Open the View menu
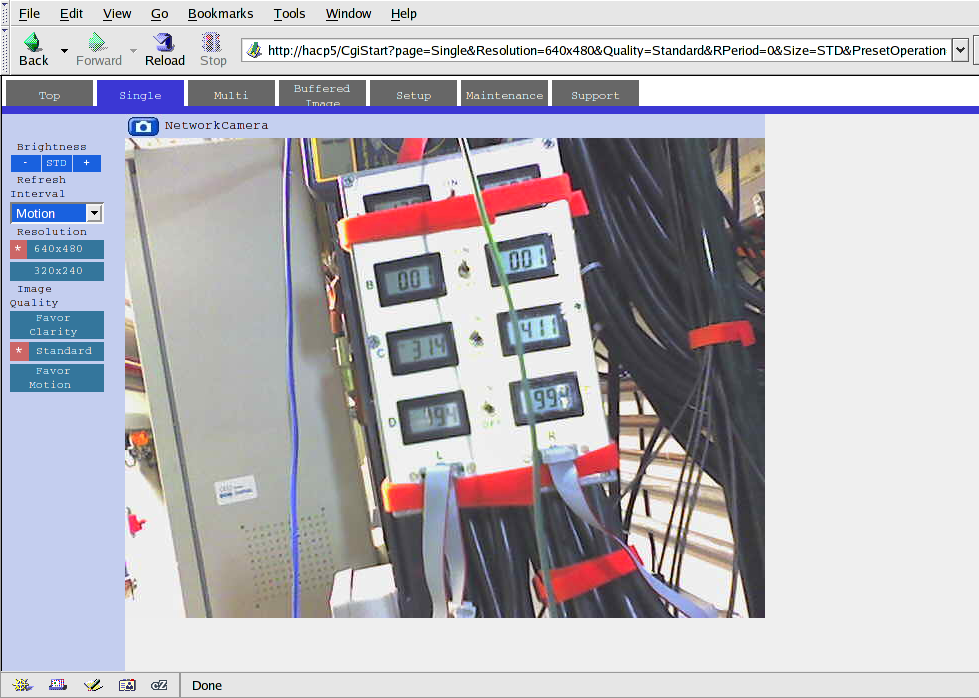Image resolution: width=979 pixels, height=698 pixels. tap(117, 14)
